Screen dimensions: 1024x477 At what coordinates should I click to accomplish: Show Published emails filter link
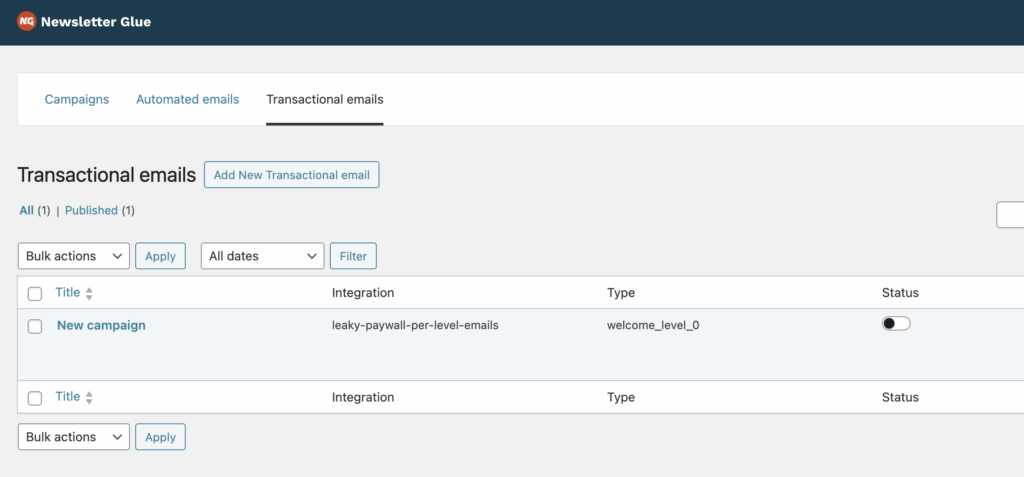(x=91, y=211)
